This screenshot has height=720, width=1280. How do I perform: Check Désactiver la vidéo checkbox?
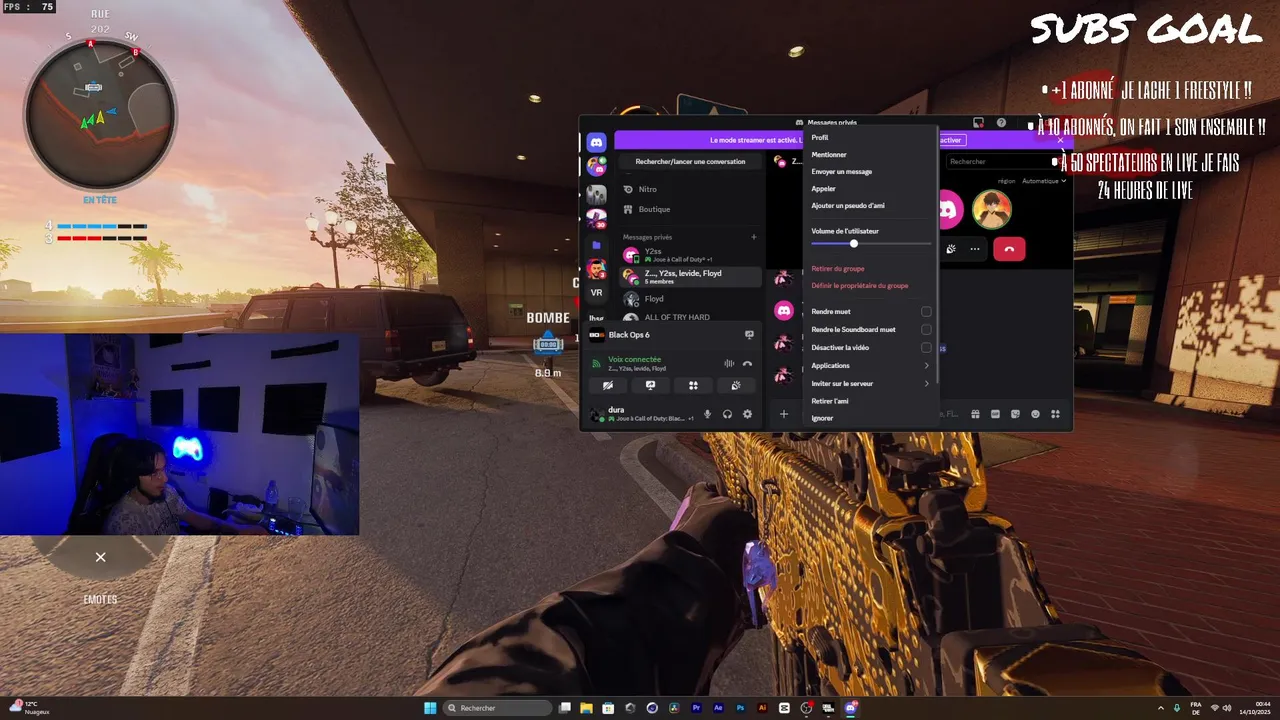pyautogui.click(x=926, y=347)
